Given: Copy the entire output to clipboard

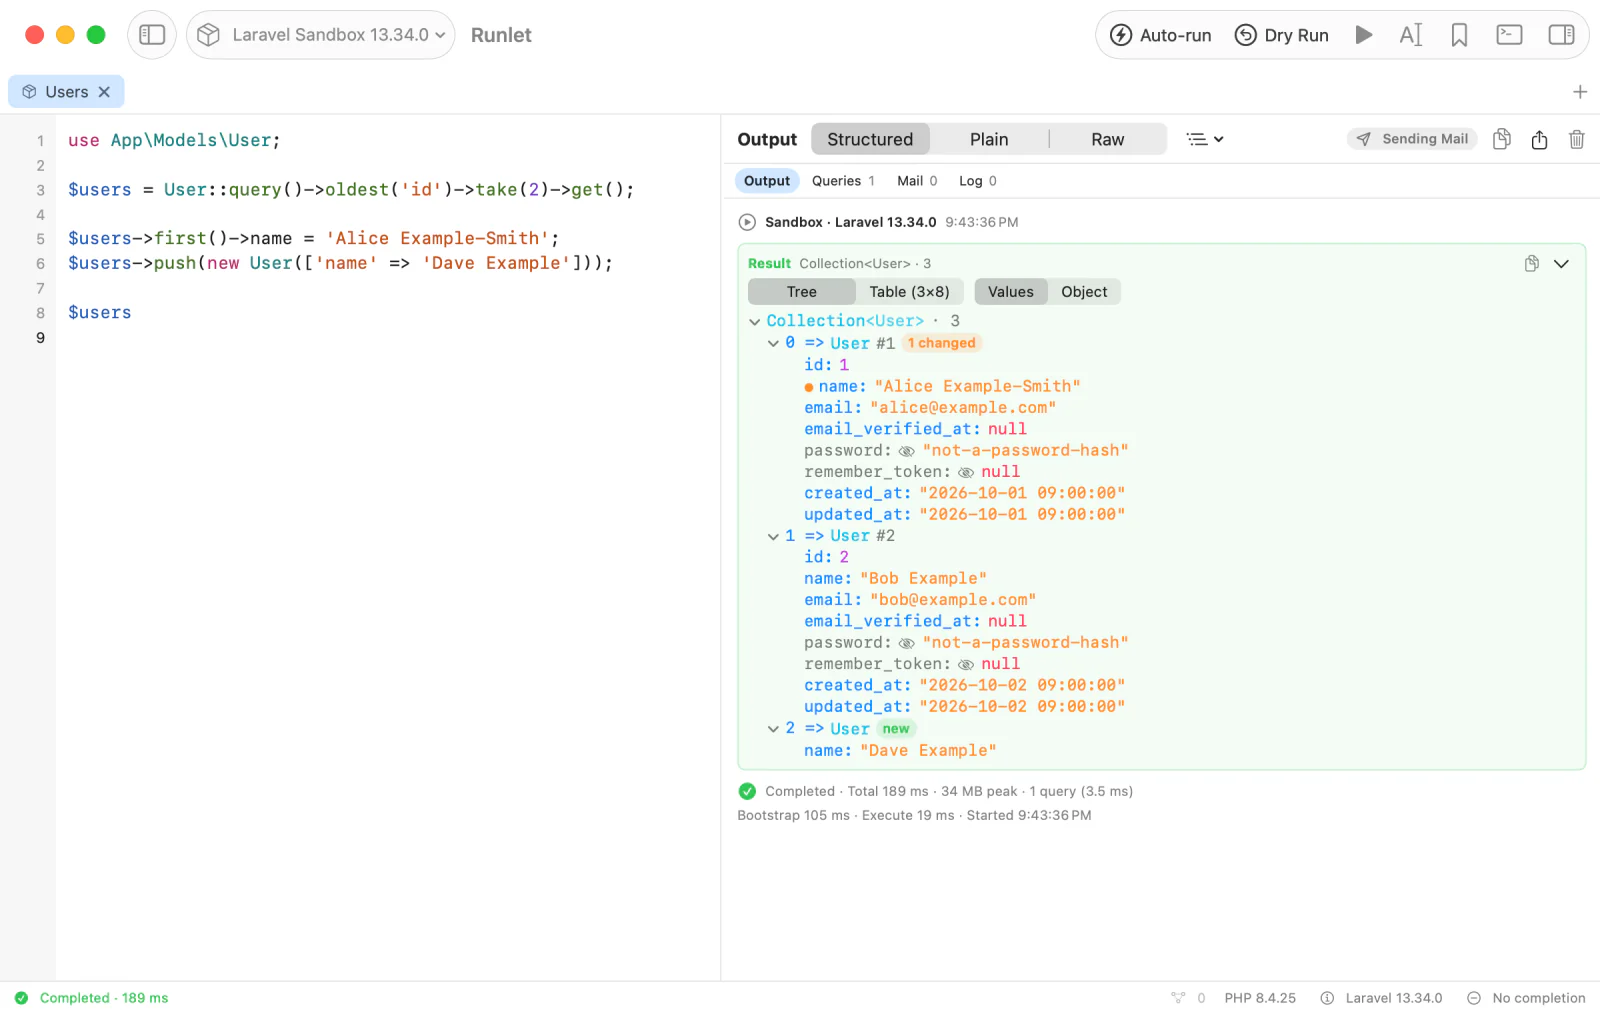Looking at the screenshot, I should (1501, 139).
